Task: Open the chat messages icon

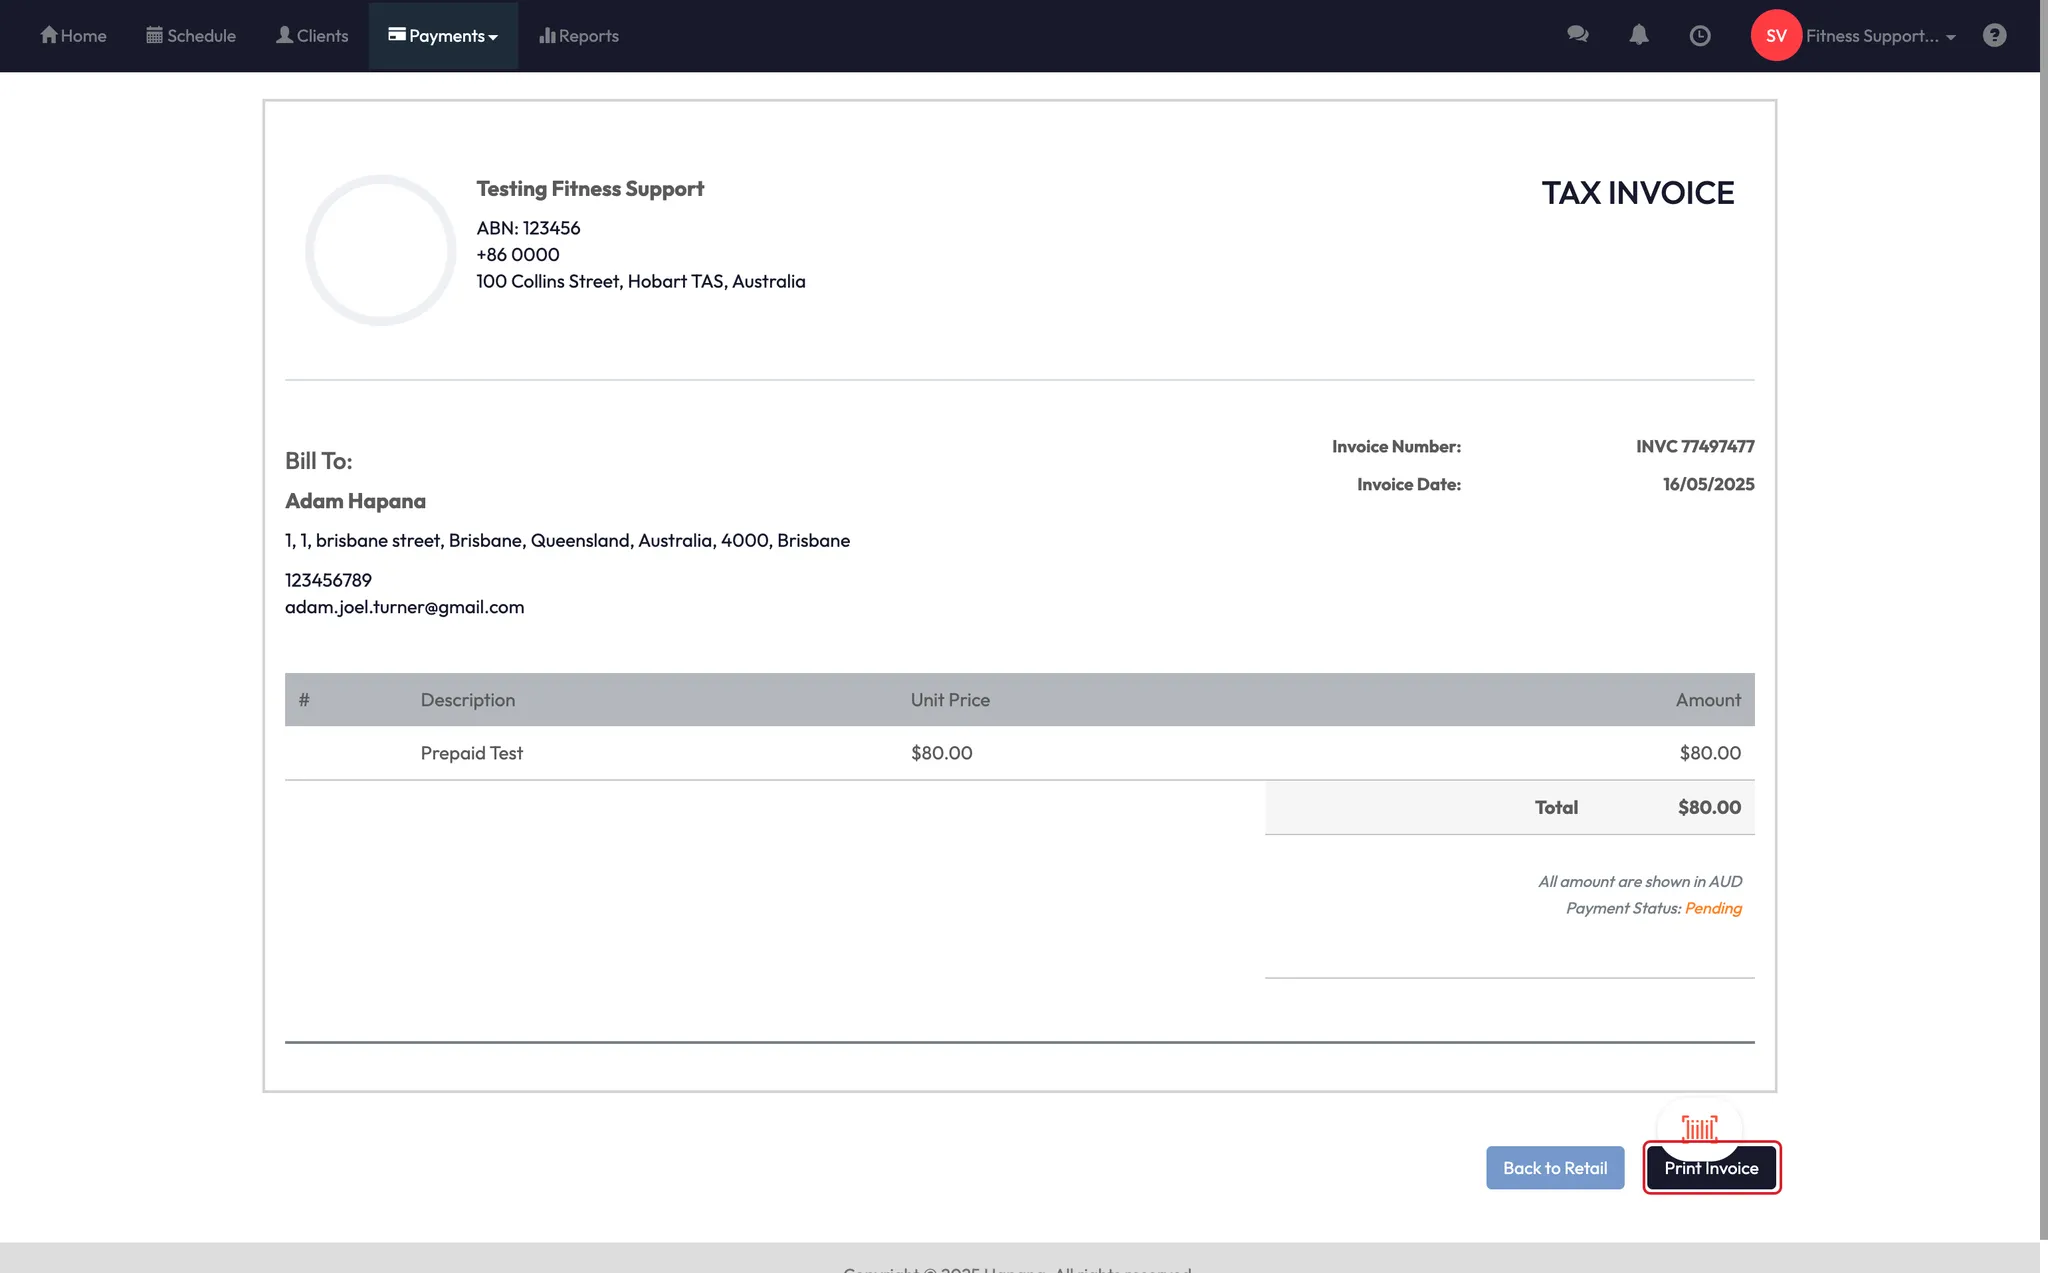Action: click(x=1578, y=35)
